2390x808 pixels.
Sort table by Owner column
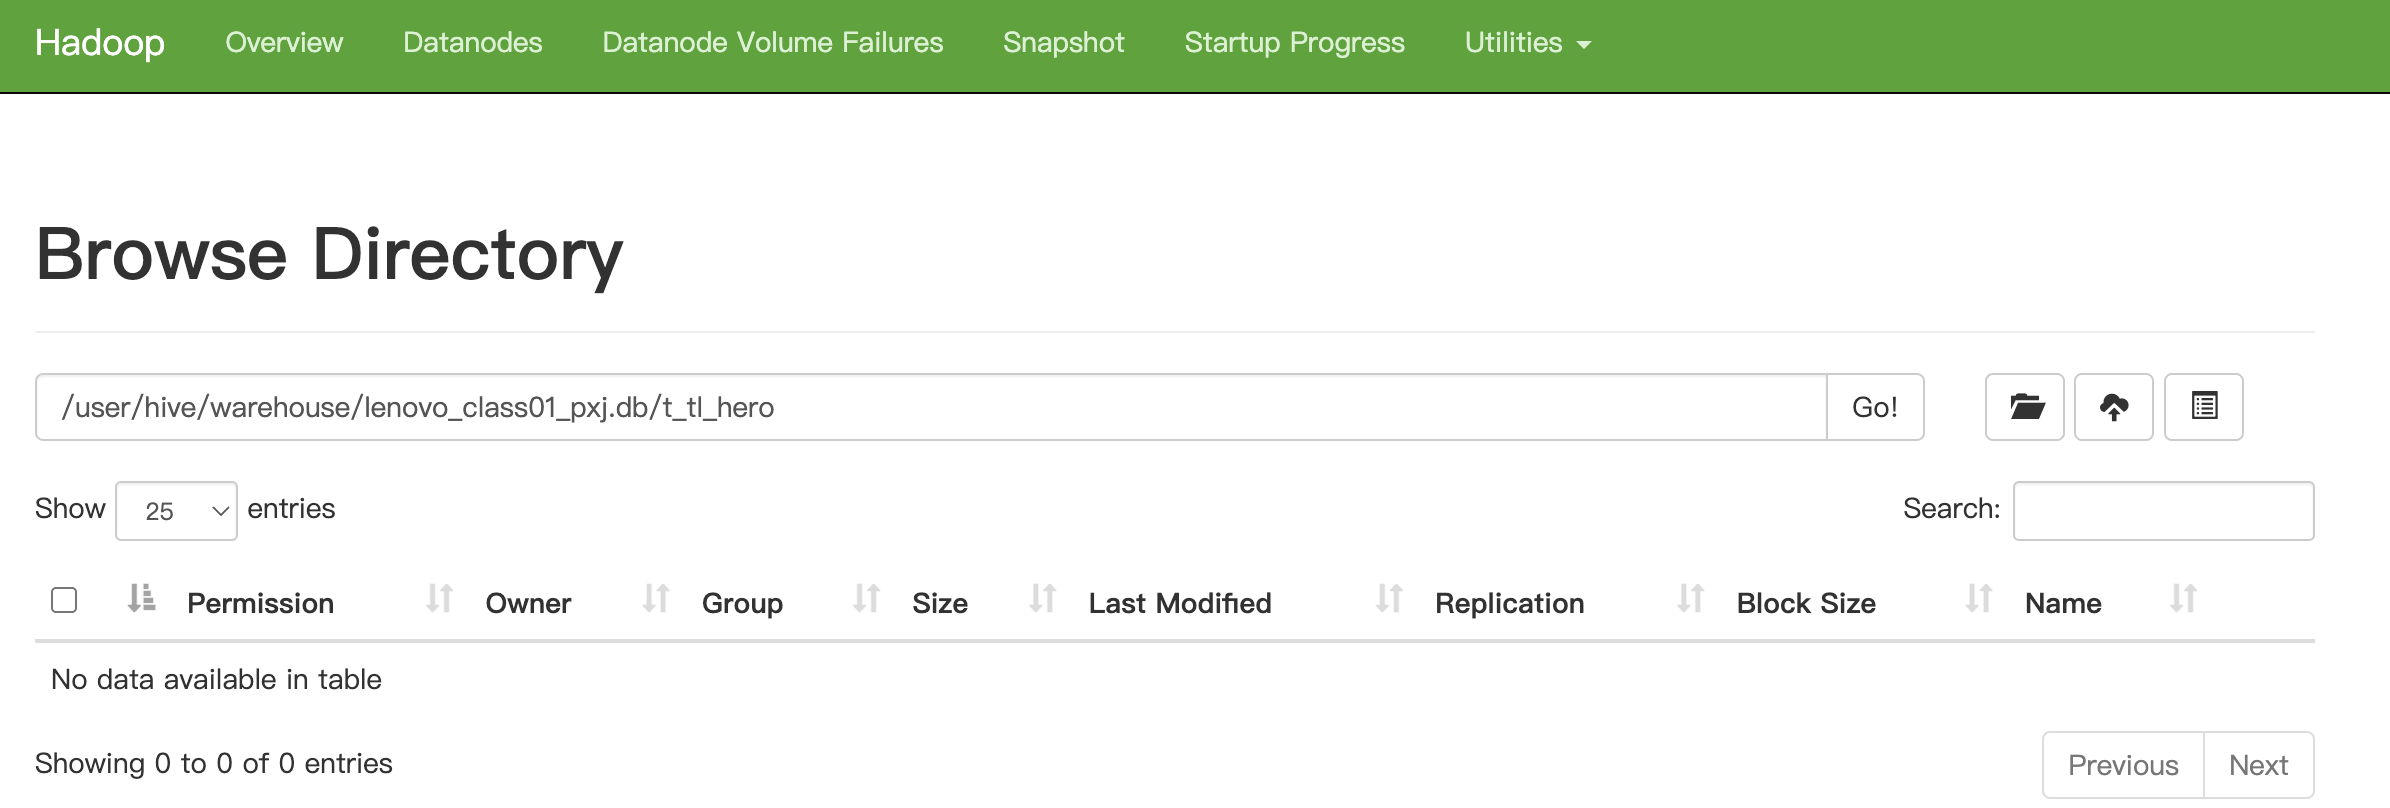pos(528,603)
